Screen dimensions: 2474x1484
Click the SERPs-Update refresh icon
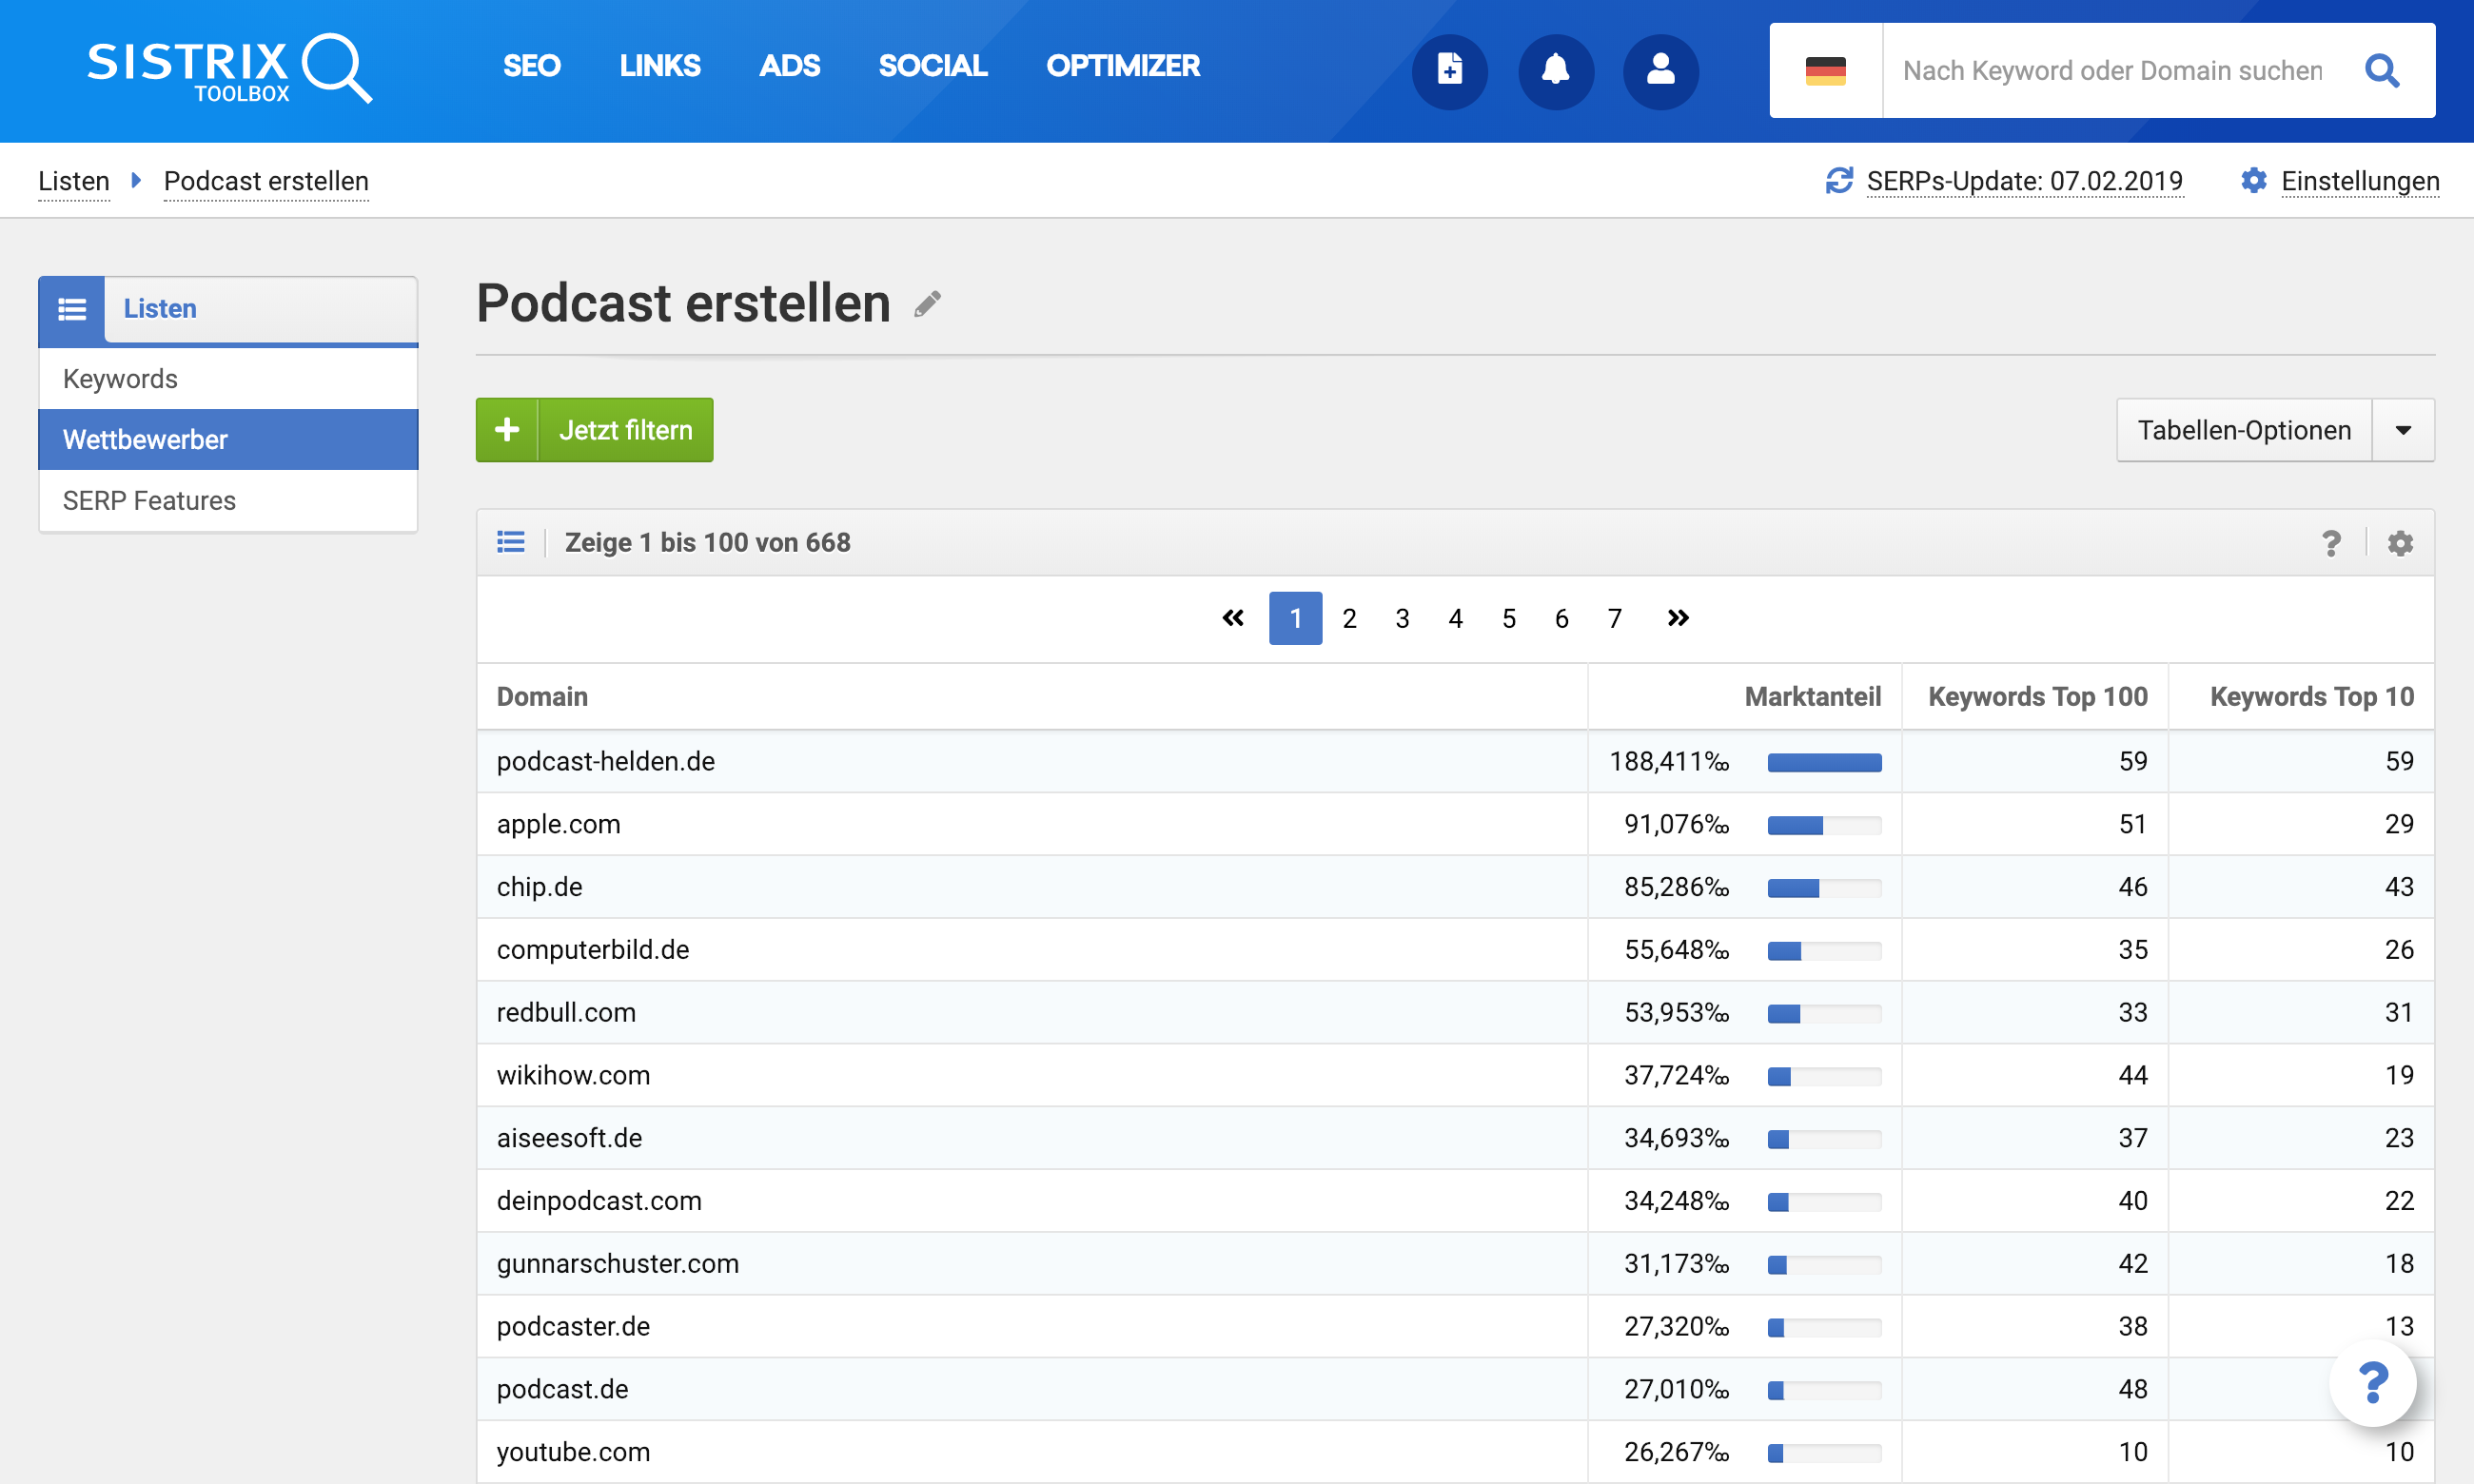point(1839,181)
